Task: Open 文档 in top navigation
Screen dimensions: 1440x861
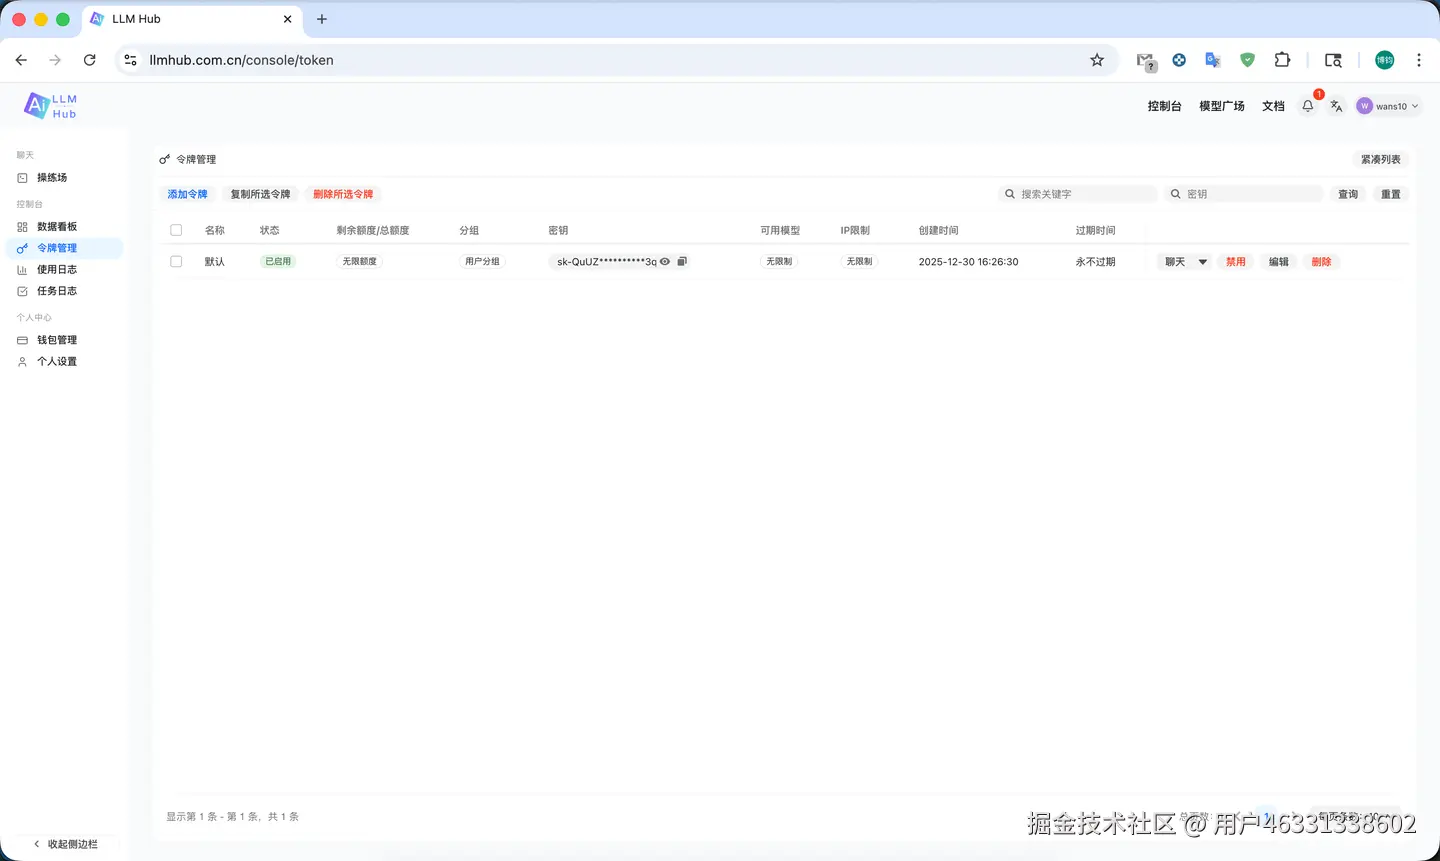Action: click(1273, 106)
